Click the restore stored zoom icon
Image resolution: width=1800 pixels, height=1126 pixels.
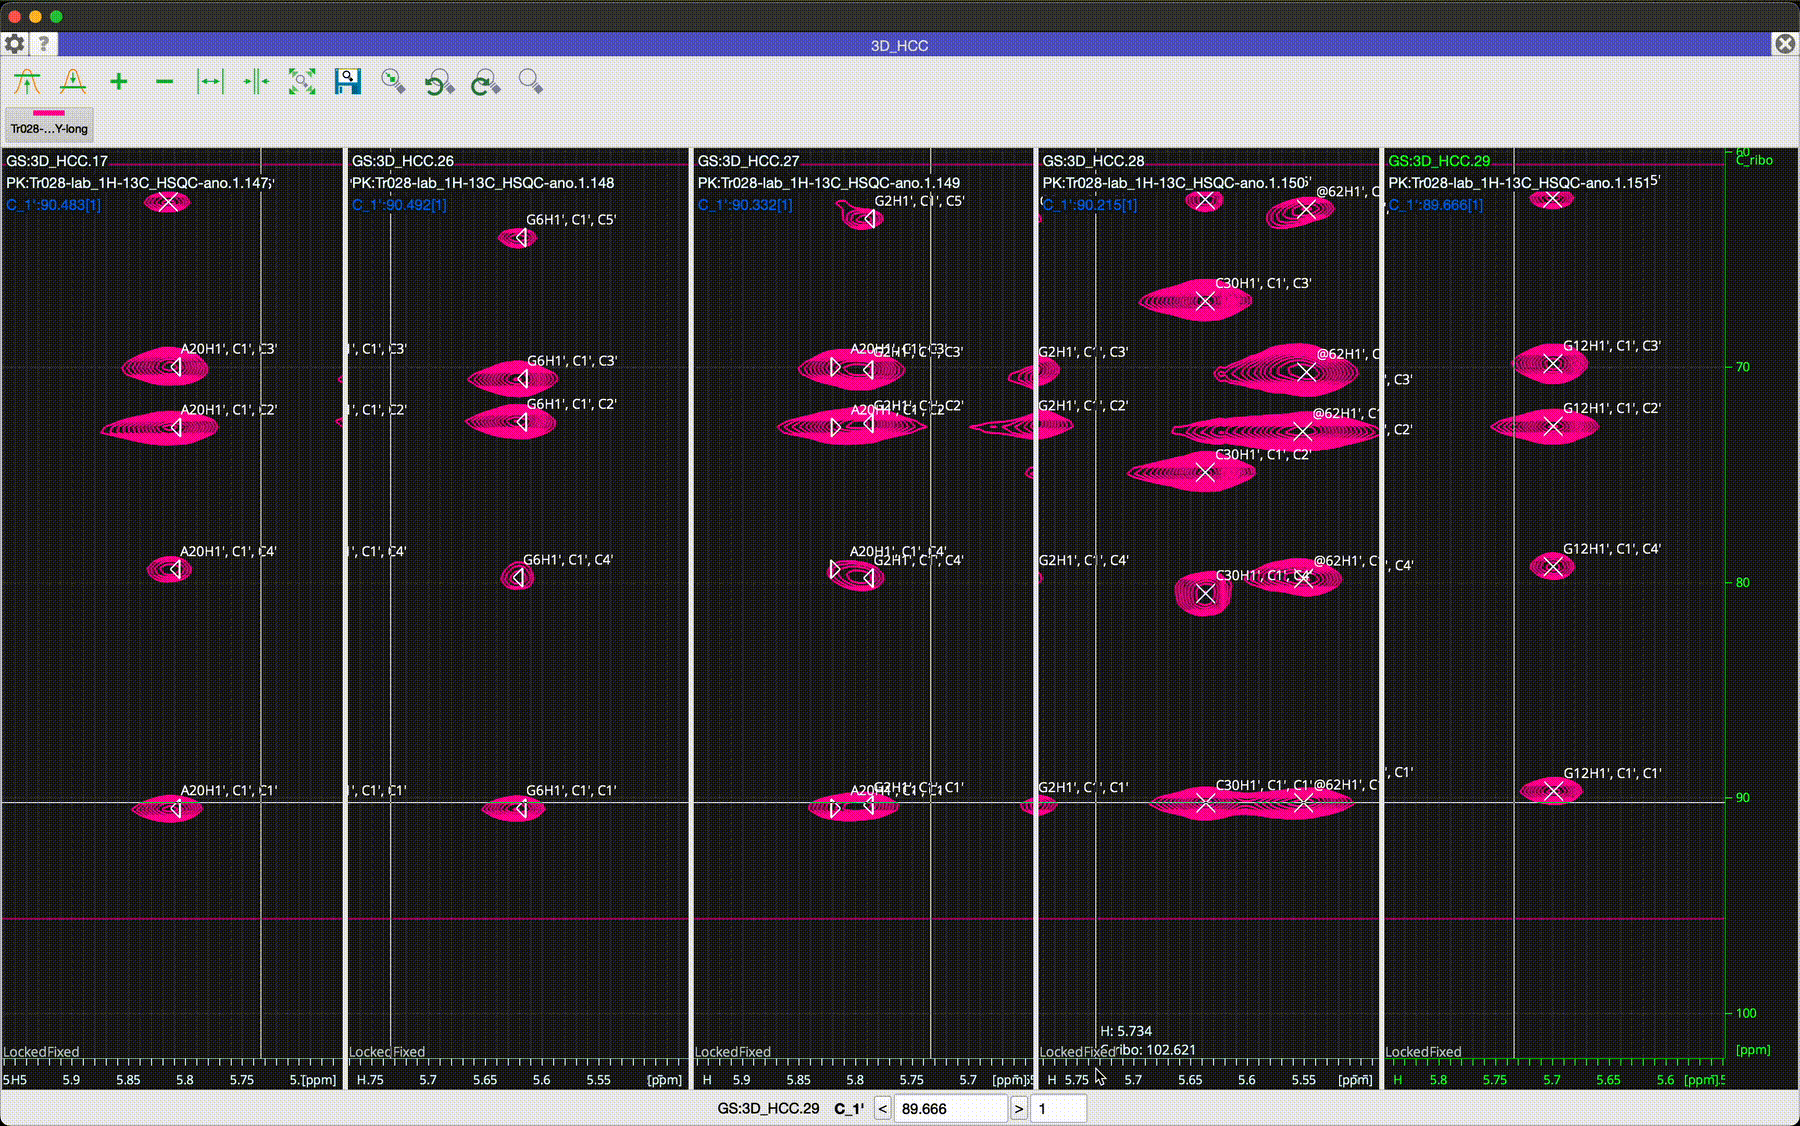point(394,82)
